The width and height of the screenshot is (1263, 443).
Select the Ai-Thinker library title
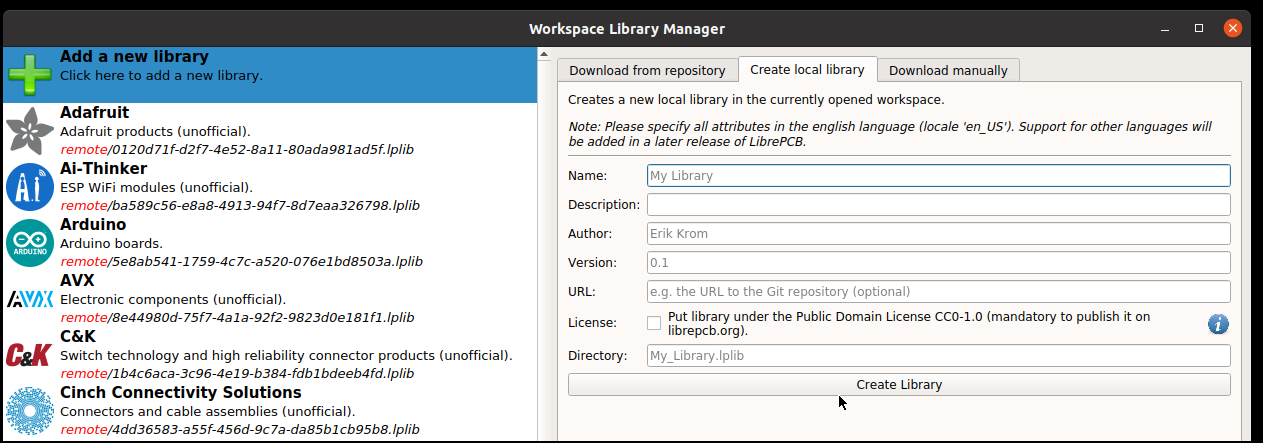[x=103, y=169]
